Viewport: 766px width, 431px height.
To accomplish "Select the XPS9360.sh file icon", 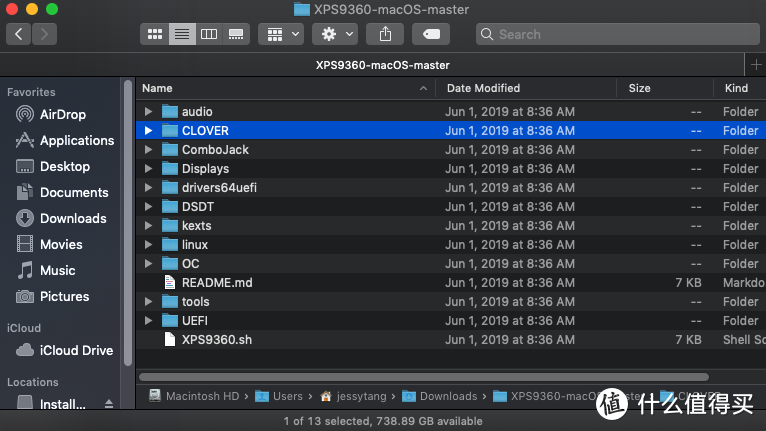I will (170, 340).
